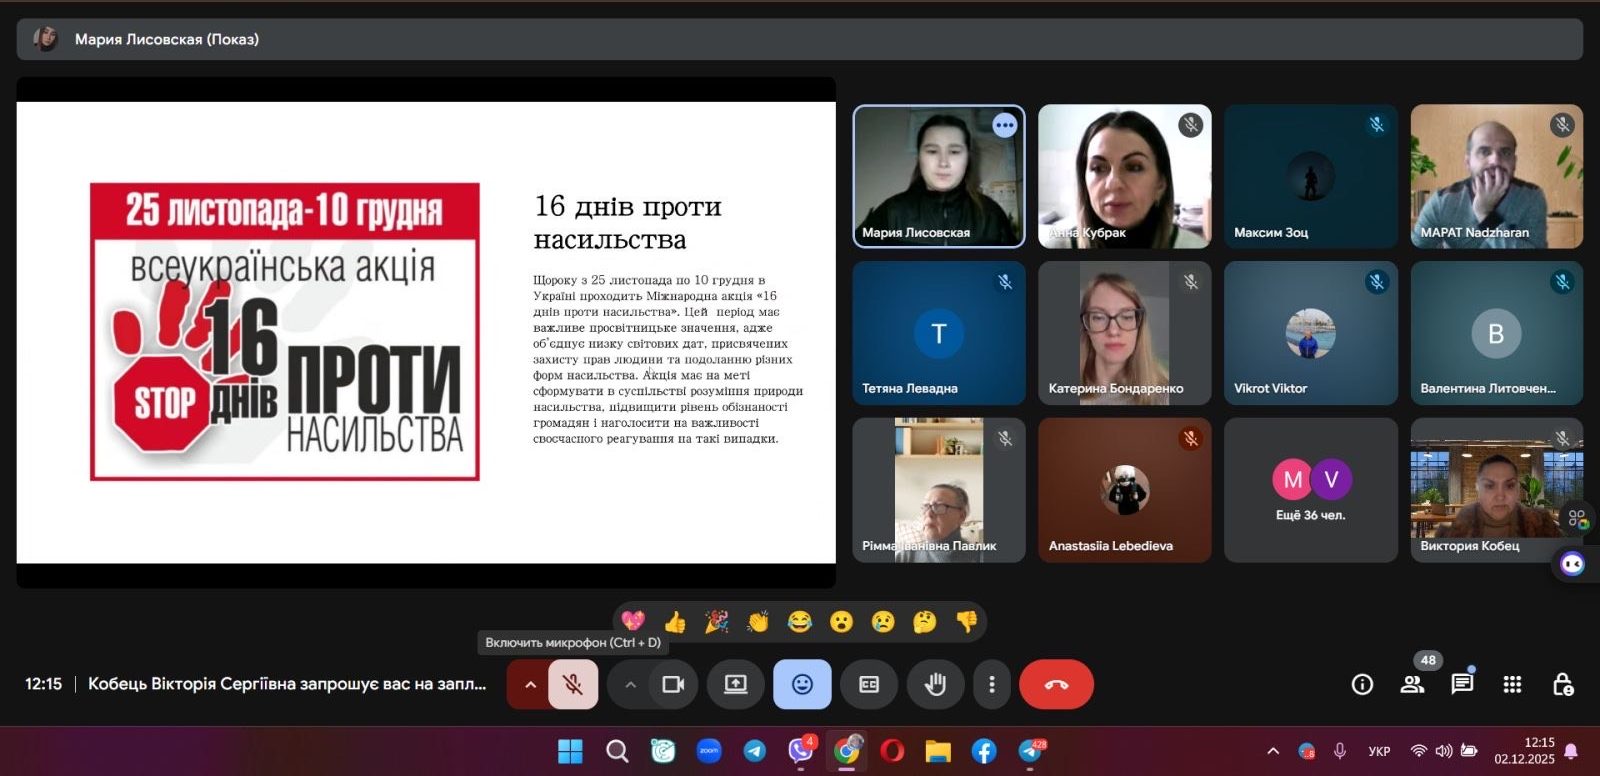Open the meeting details info icon

tap(1362, 685)
